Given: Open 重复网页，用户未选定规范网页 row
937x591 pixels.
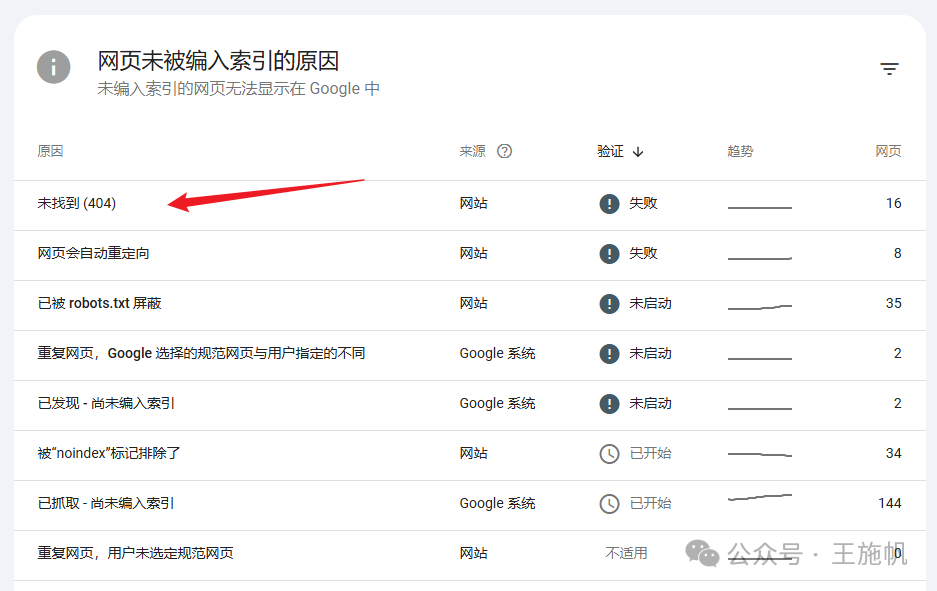Looking at the screenshot, I should 470,556.
